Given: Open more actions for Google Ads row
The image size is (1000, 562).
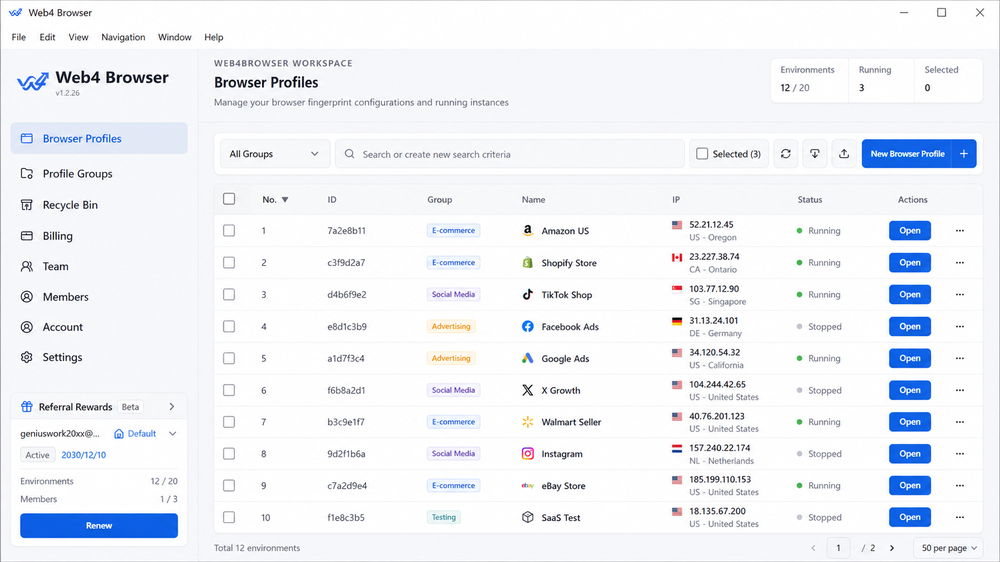Looking at the screenshot, I should pos(960,358).
